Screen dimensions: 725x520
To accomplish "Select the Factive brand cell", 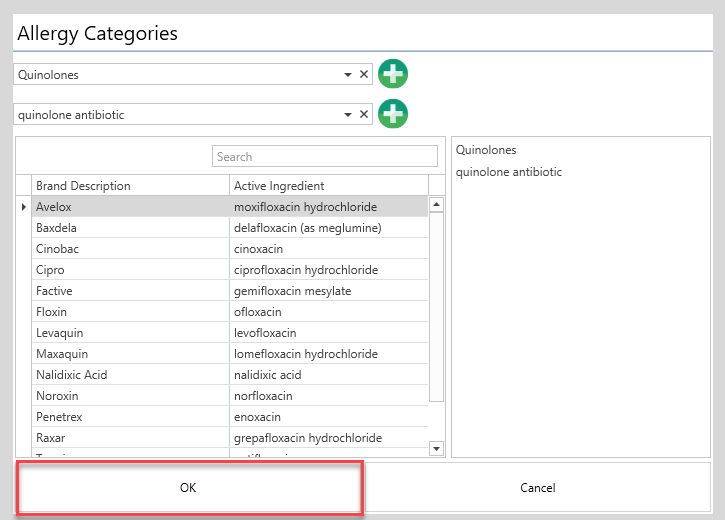I will point(130,291).
